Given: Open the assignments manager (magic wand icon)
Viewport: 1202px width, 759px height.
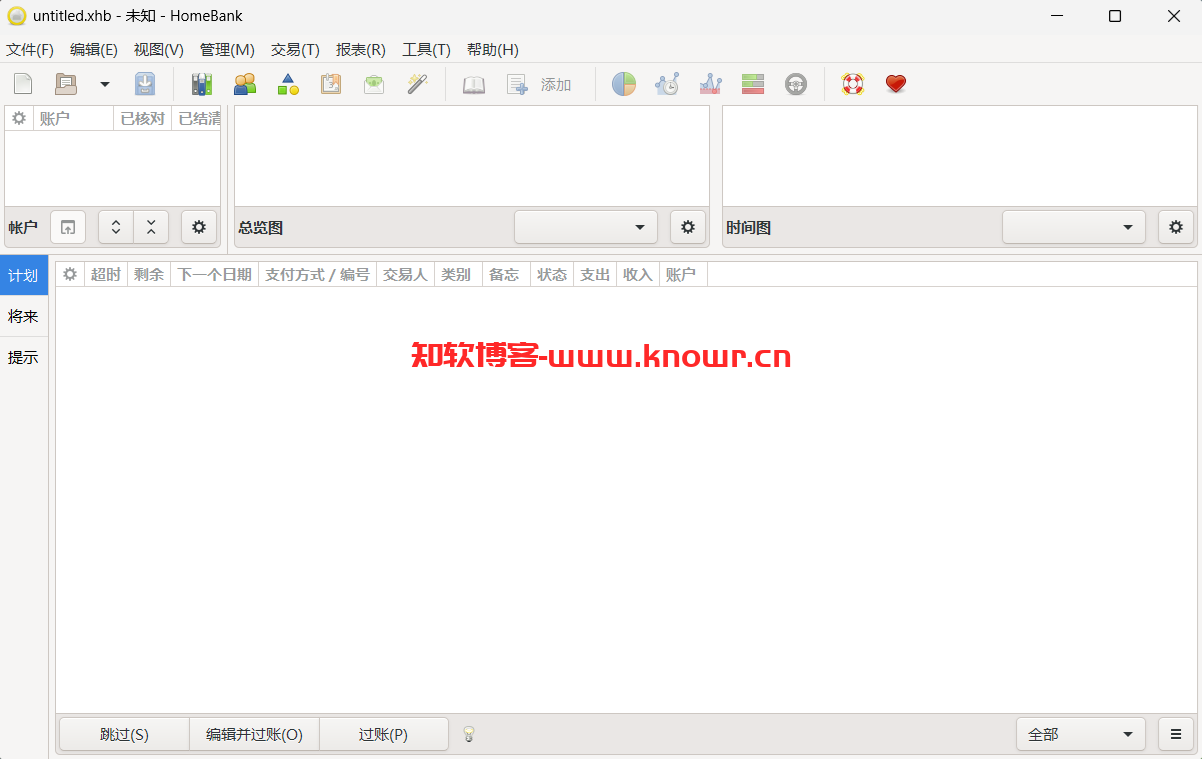Looking at the screenshot, I should point(417,85).
